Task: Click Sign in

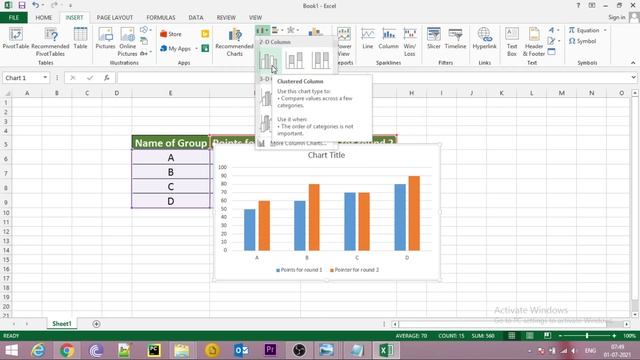Action: (x=617, y=17)
